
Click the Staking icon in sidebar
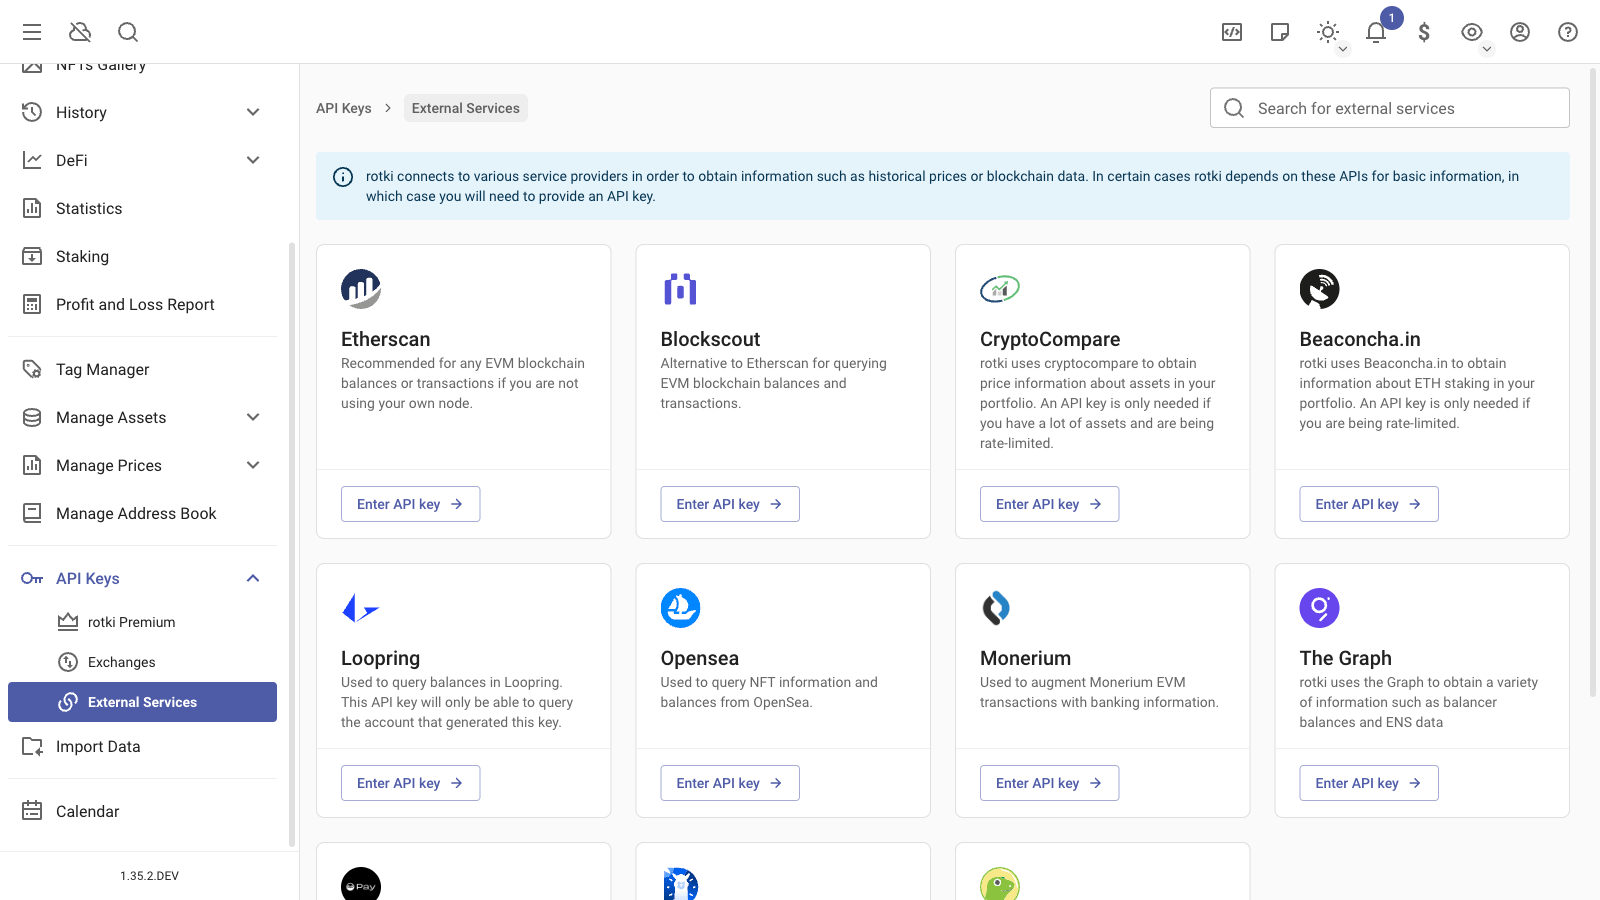point(32,256)
